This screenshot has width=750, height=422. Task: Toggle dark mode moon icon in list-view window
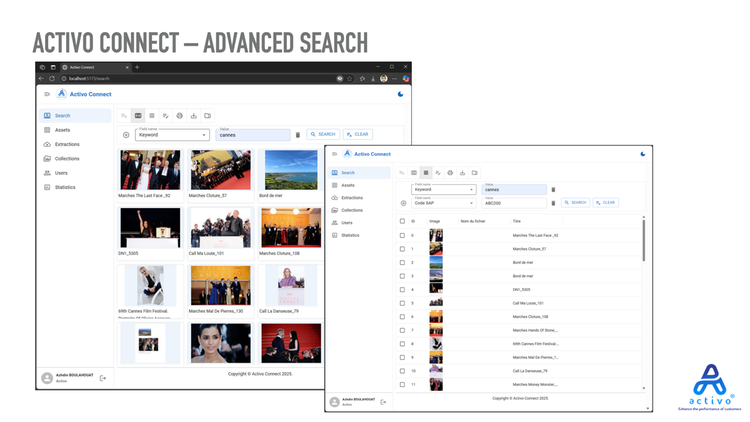point(642,154)
